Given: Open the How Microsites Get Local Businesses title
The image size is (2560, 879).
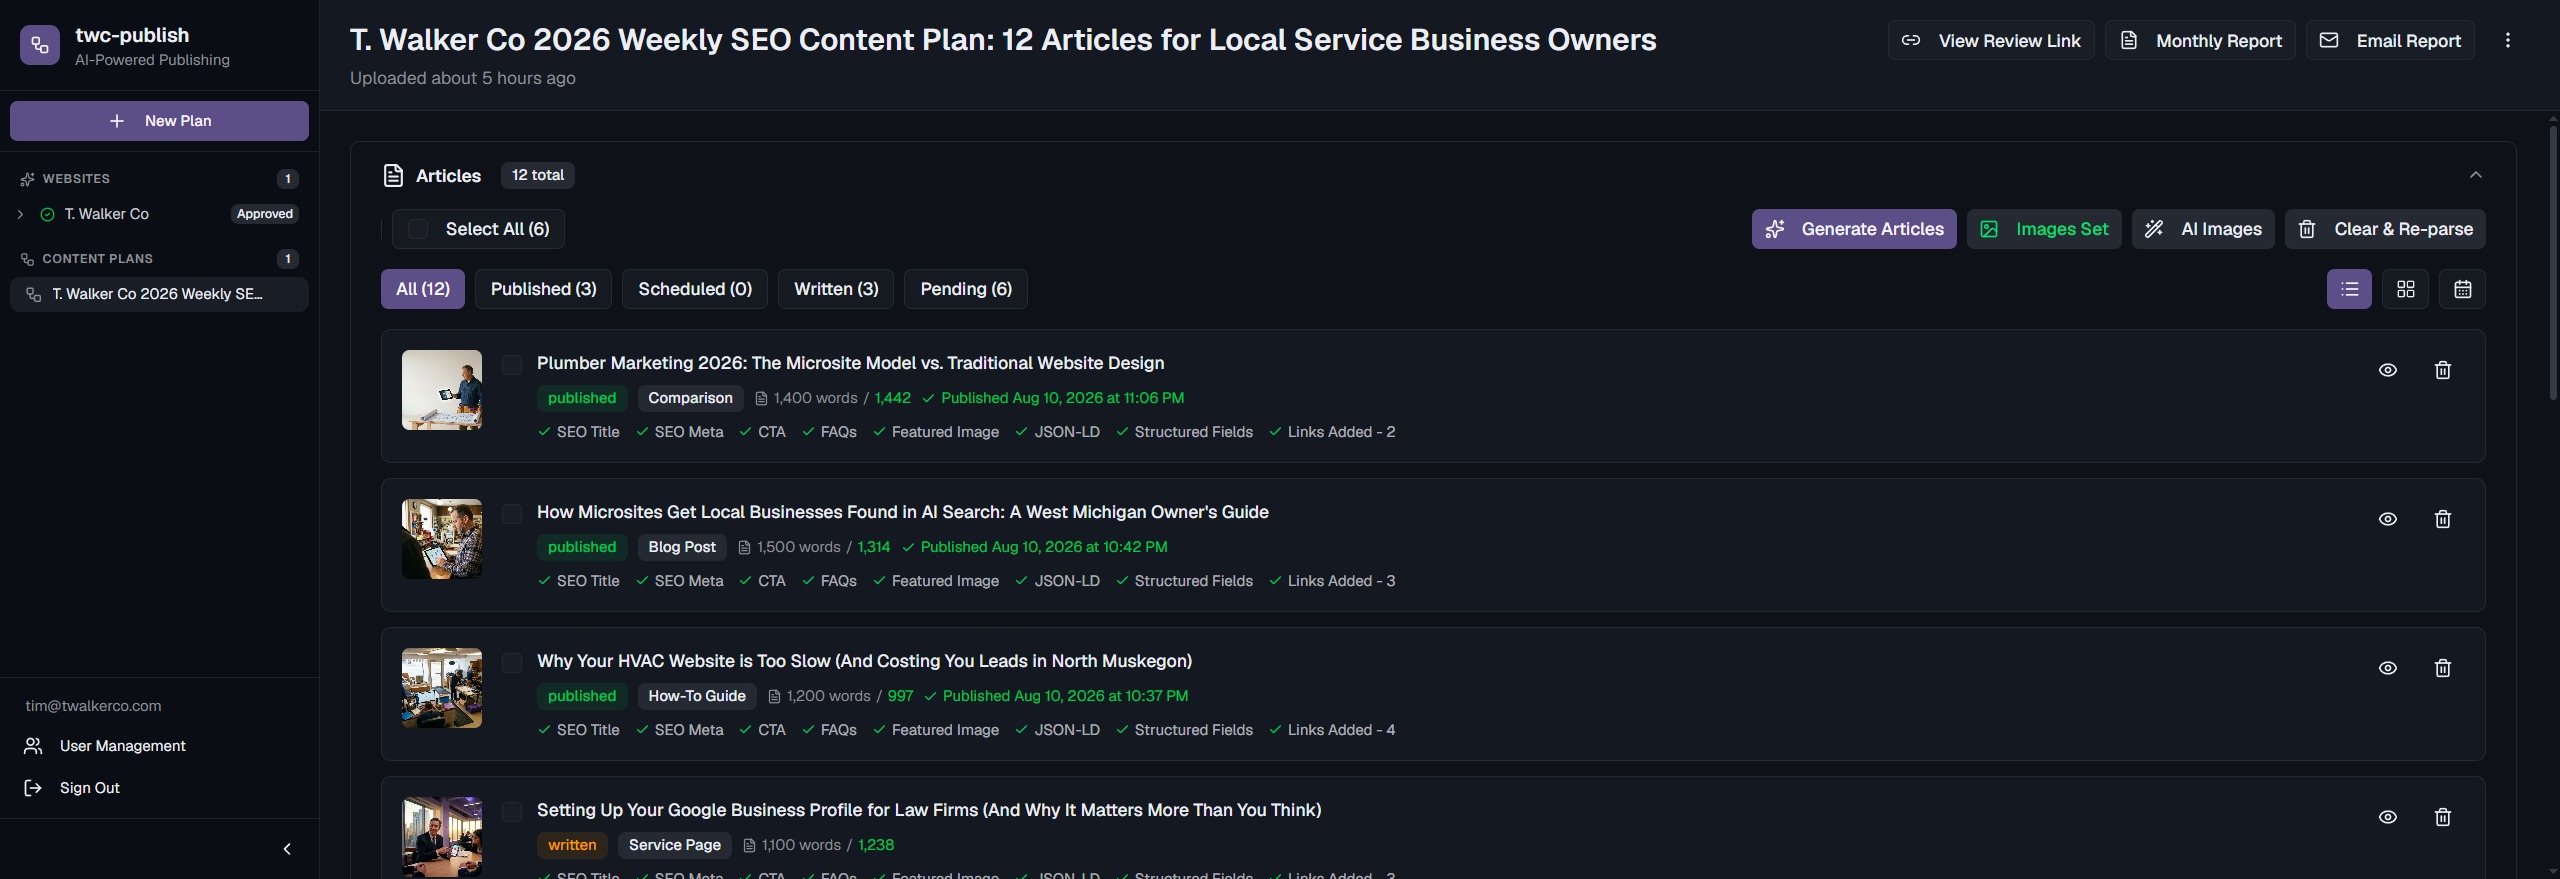Looking at the screenshot, I should tap(903, 512).
